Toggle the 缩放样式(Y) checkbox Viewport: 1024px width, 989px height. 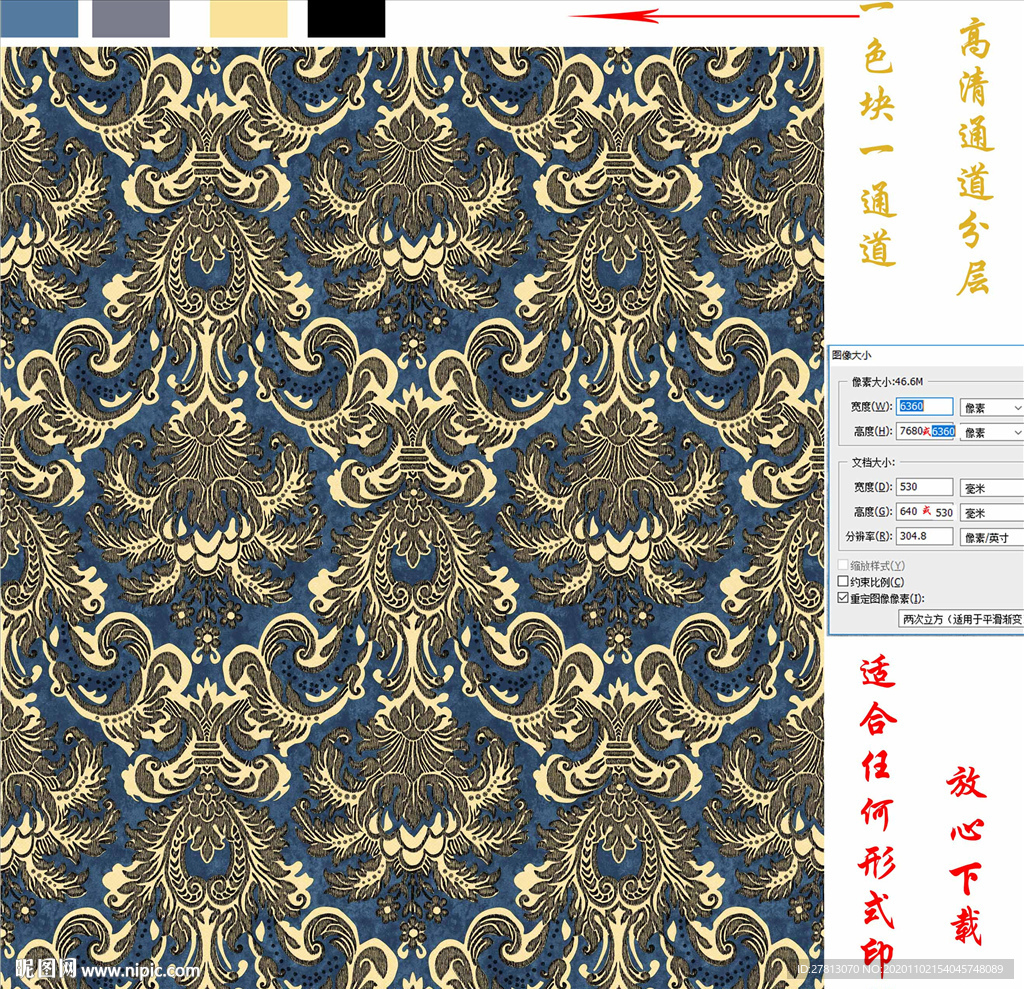pos(843,564)
